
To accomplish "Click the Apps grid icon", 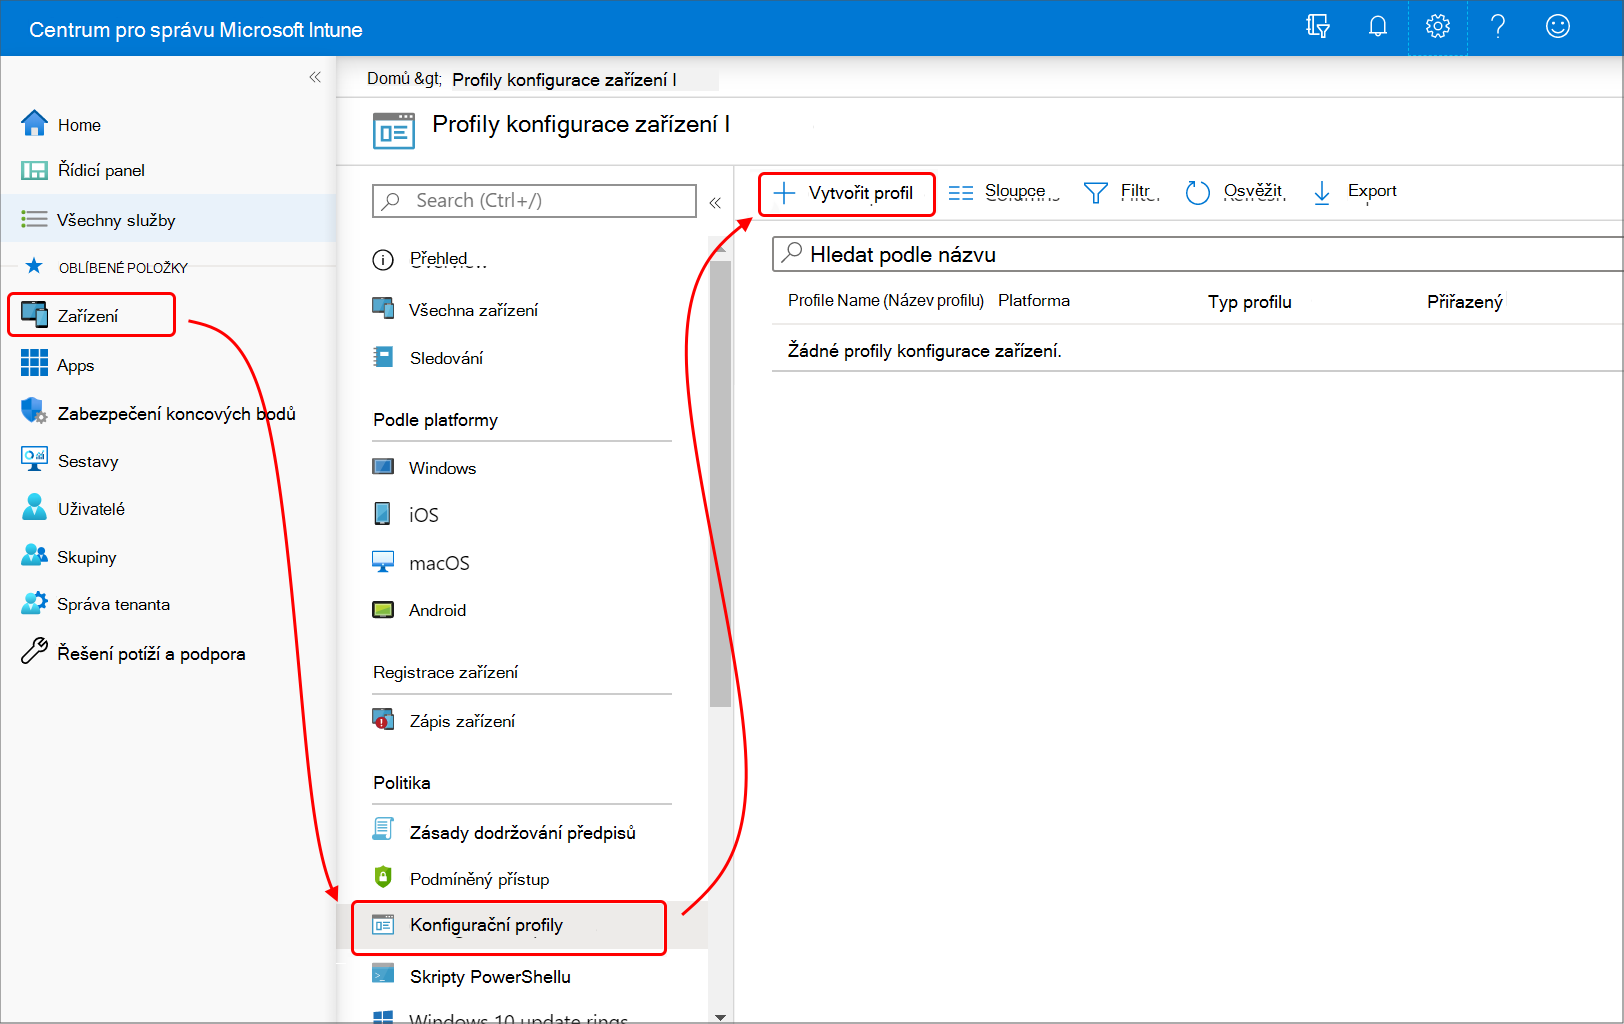I will coord(34,363).
